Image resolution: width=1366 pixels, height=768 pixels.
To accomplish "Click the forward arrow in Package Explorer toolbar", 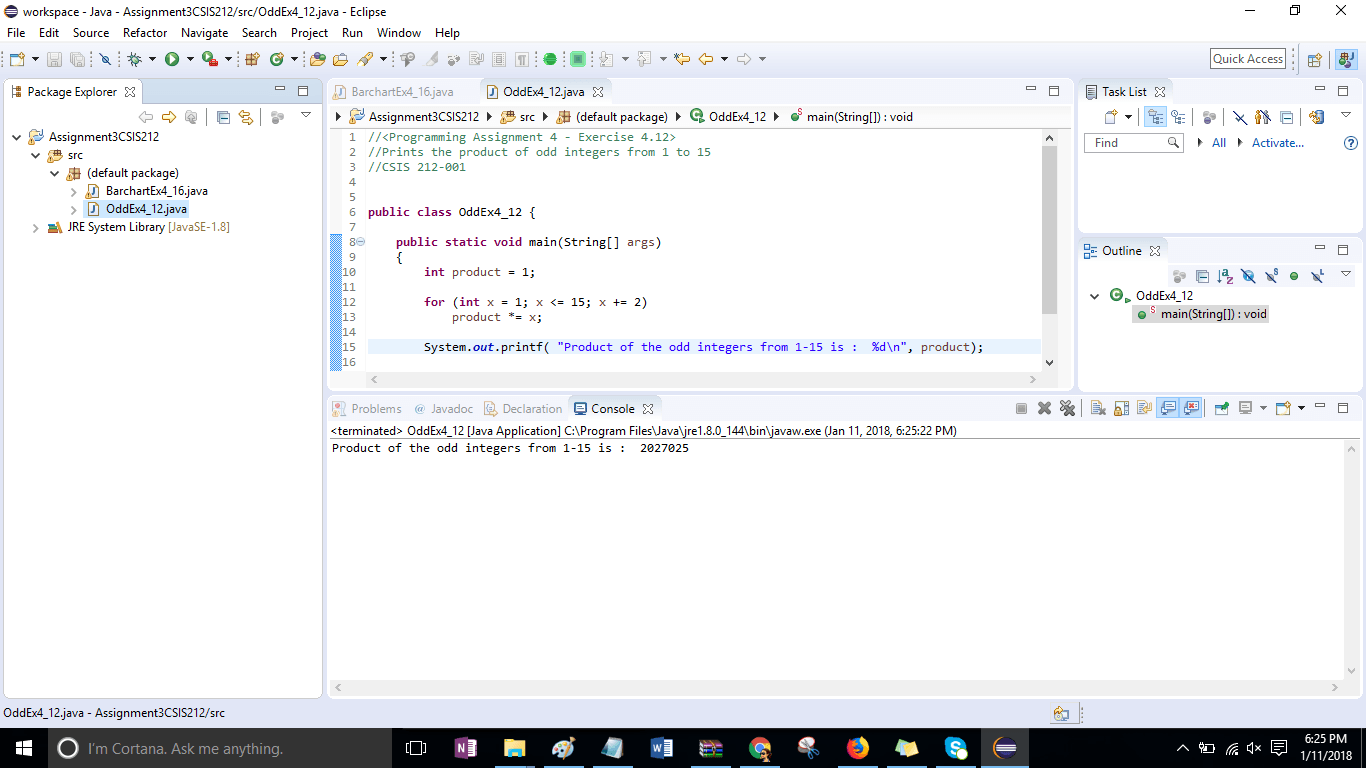I will coord(168,117).
